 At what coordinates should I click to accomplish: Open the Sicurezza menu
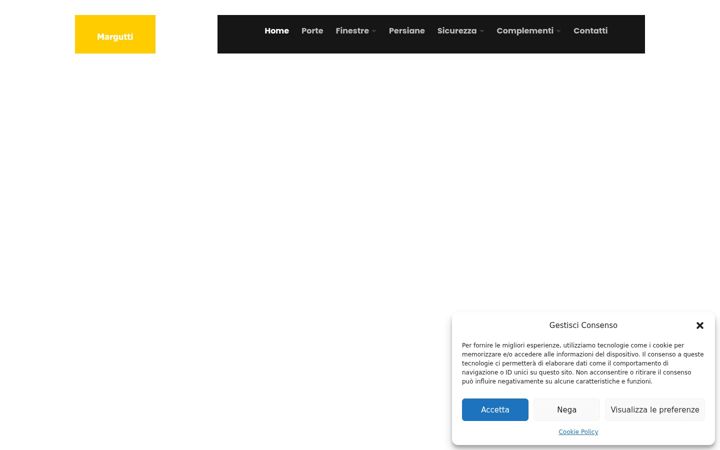pyautogui.click(x=457, y=31)
